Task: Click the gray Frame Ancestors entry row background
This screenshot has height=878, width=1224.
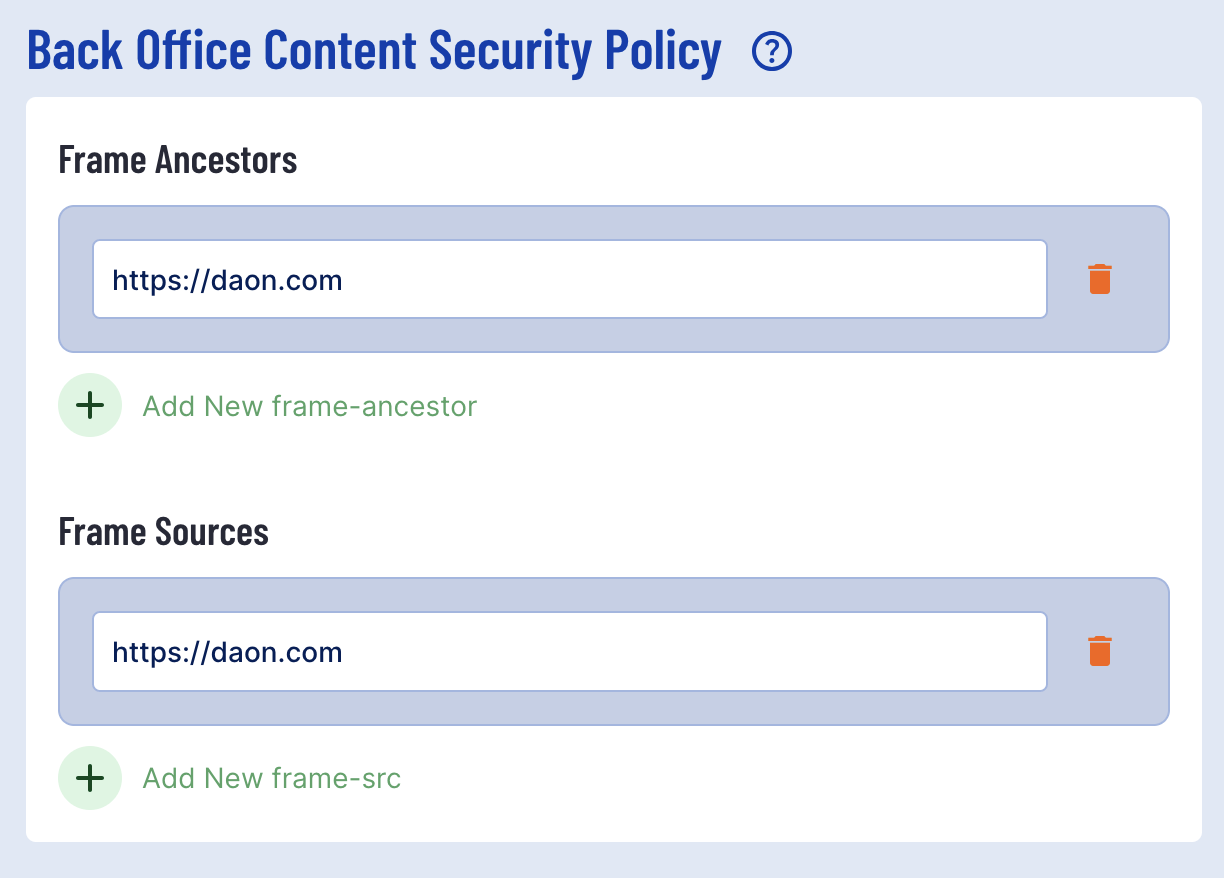Action: pos(614,279)
